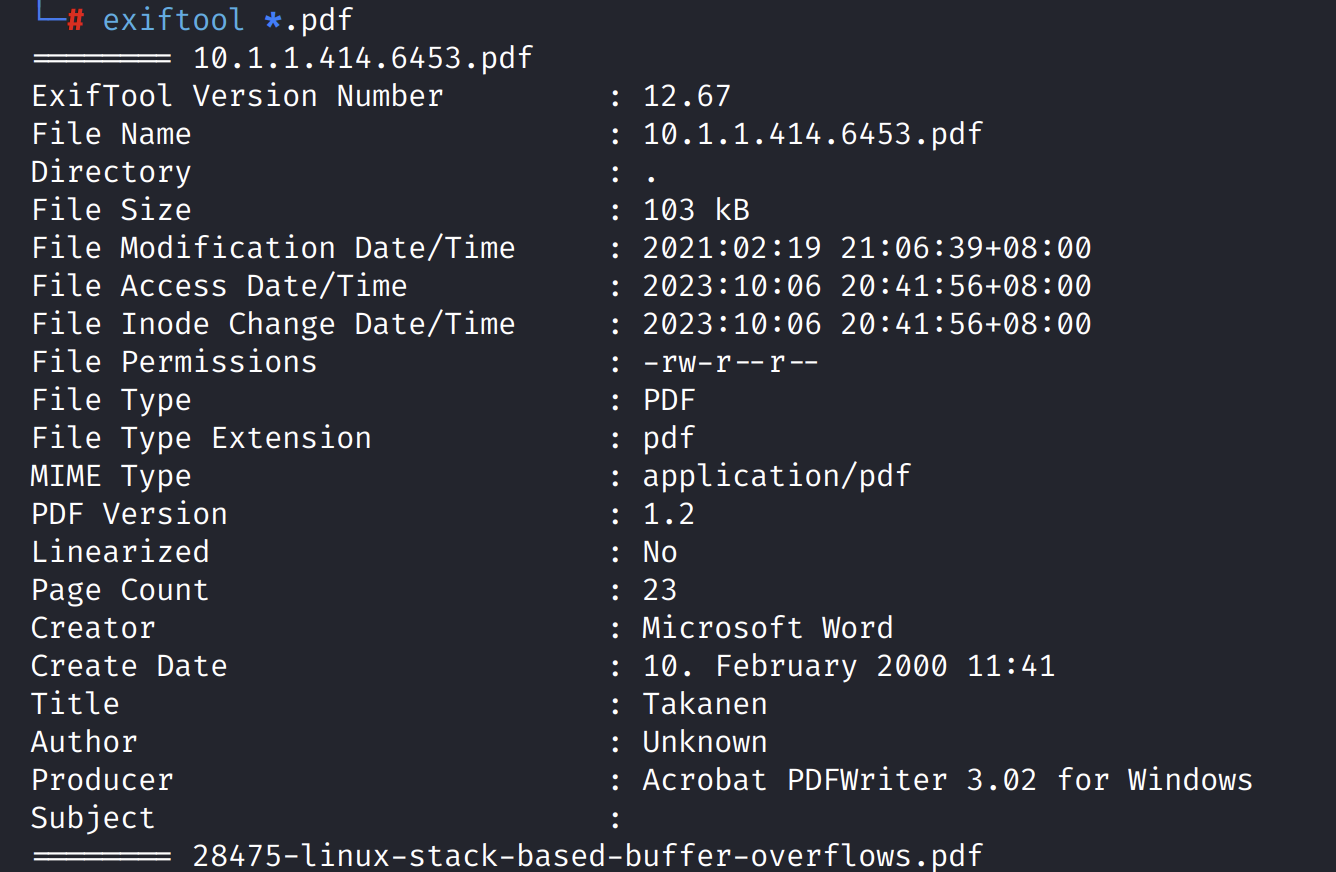Click the Title value Takanen

coord(705,704)
